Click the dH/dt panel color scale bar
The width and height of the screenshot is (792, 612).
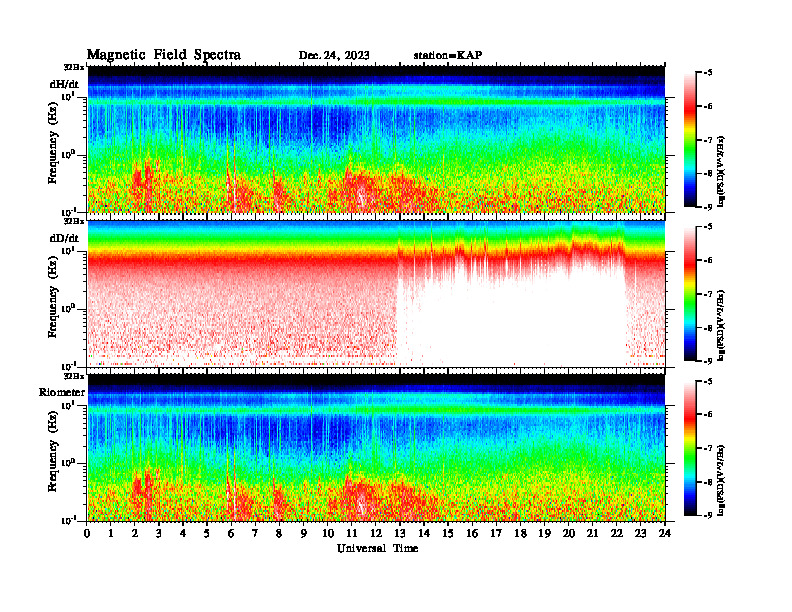click(690, 140)
